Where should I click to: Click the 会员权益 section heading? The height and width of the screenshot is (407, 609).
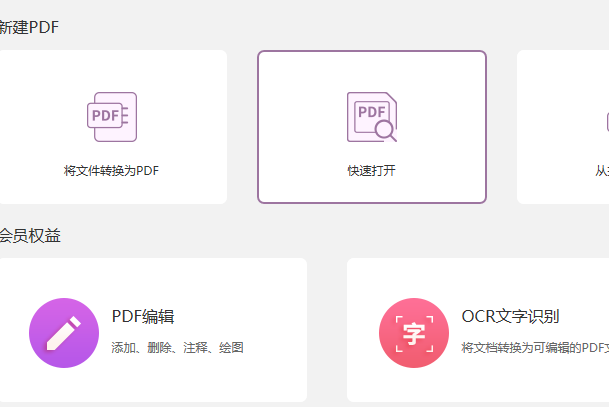30,236
